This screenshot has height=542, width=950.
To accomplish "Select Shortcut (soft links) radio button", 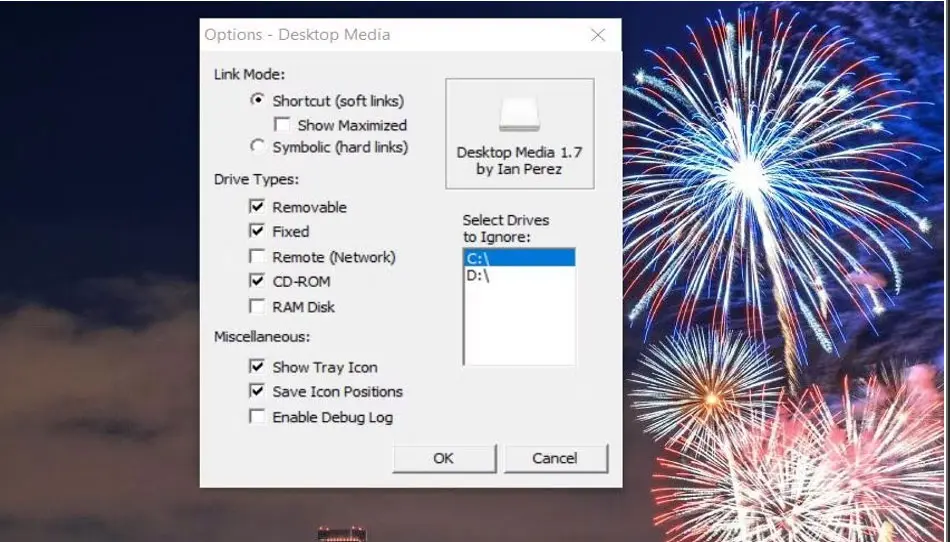I will 257,100.
